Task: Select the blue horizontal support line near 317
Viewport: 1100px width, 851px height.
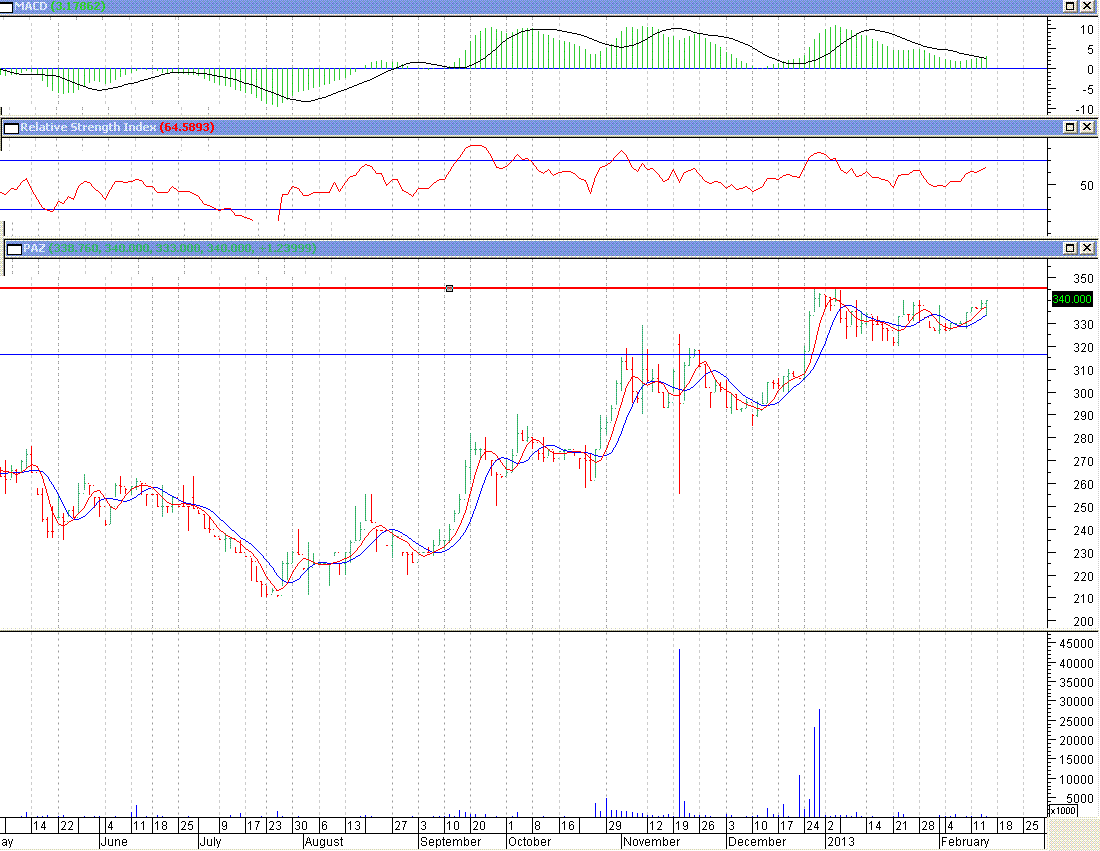Action: point(523,354)
